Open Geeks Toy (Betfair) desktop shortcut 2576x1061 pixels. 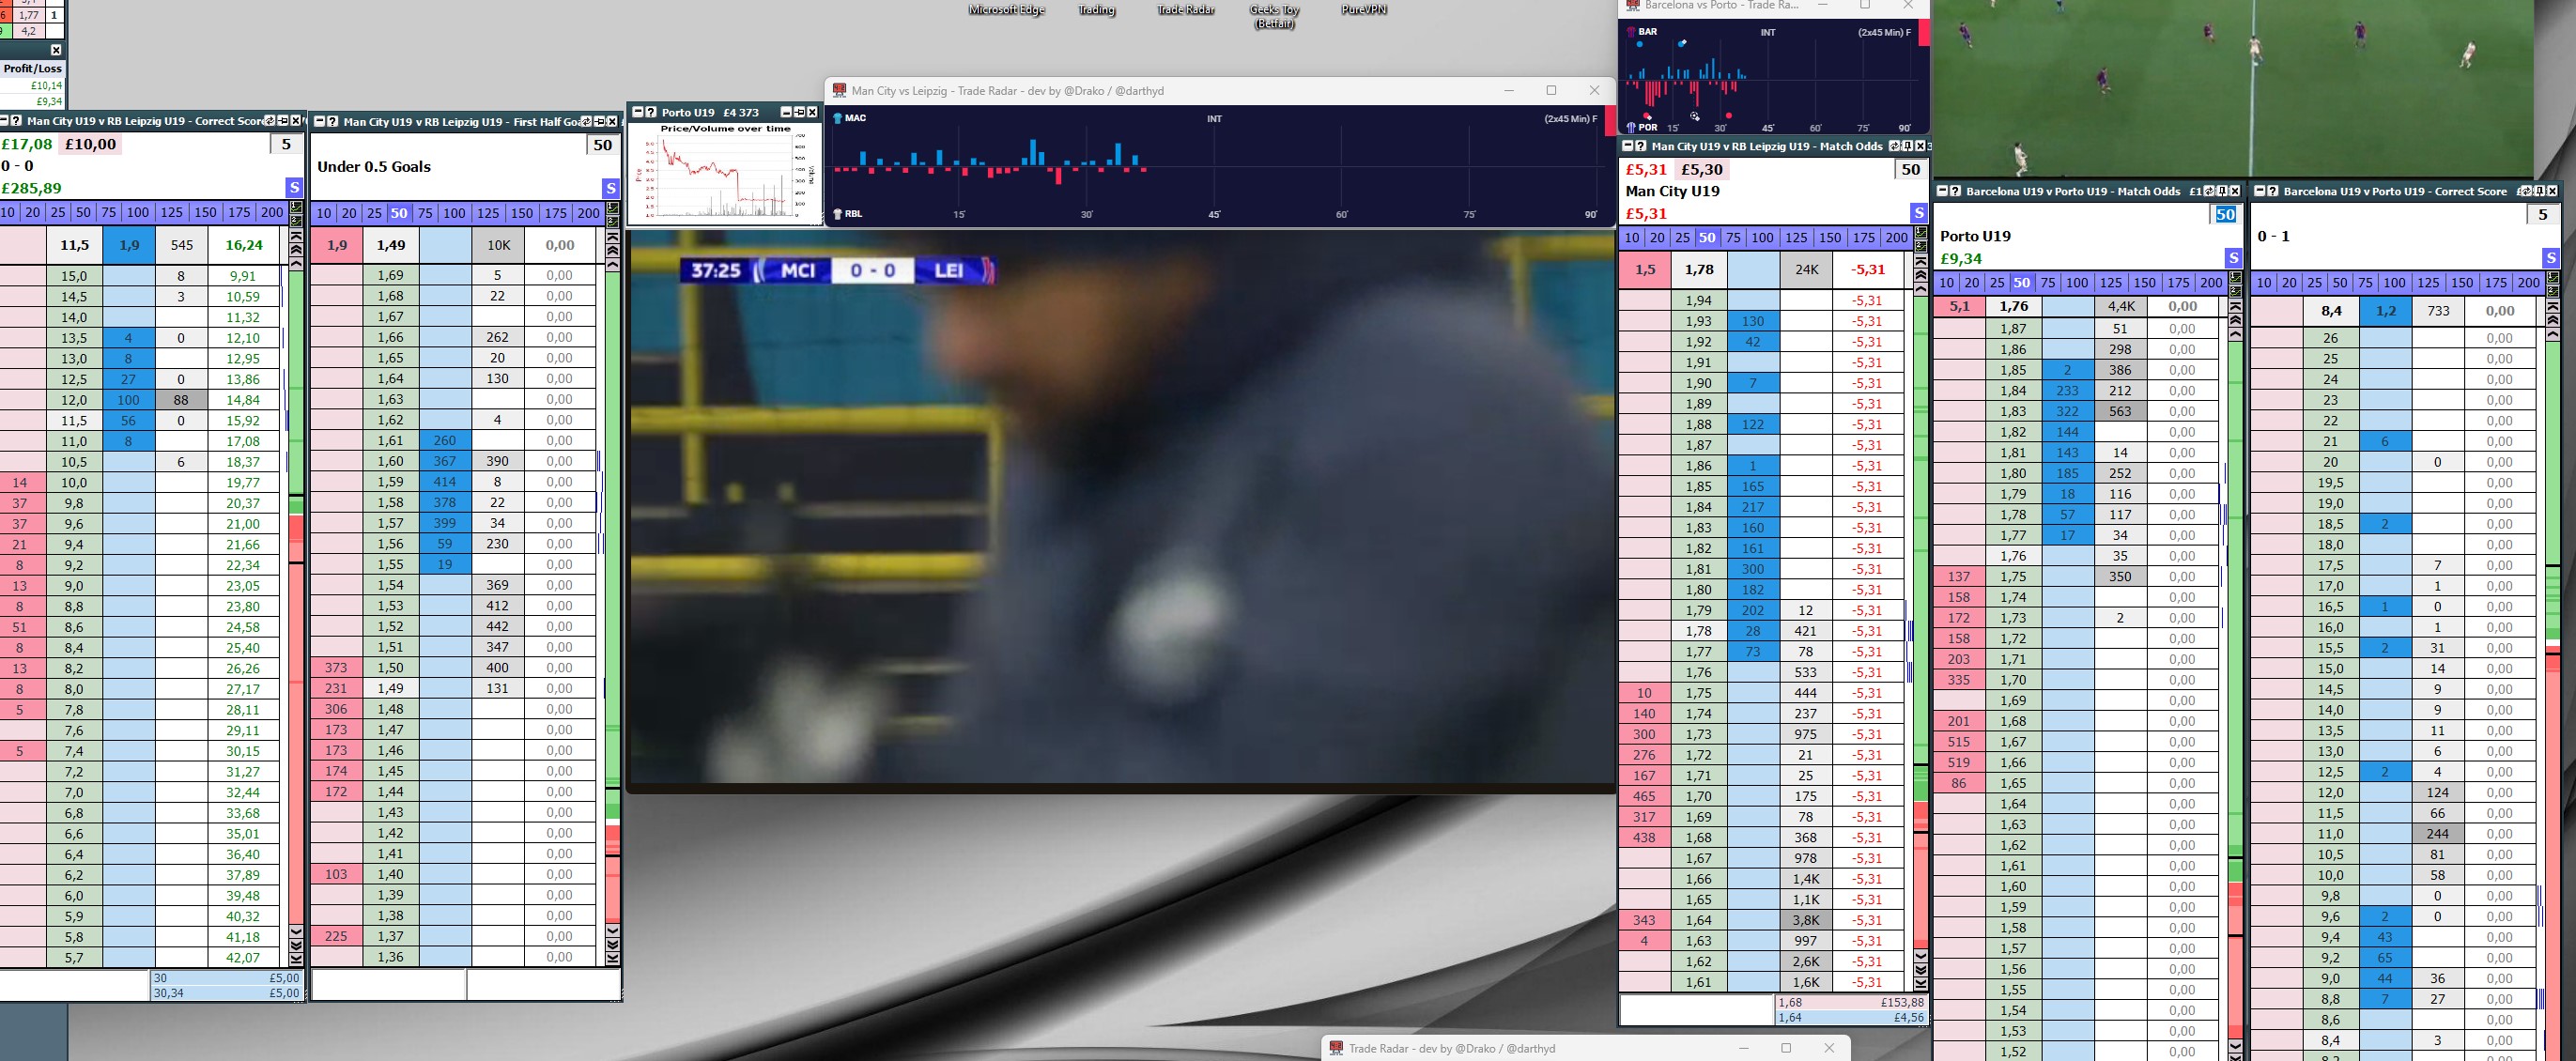[1273, 16]
